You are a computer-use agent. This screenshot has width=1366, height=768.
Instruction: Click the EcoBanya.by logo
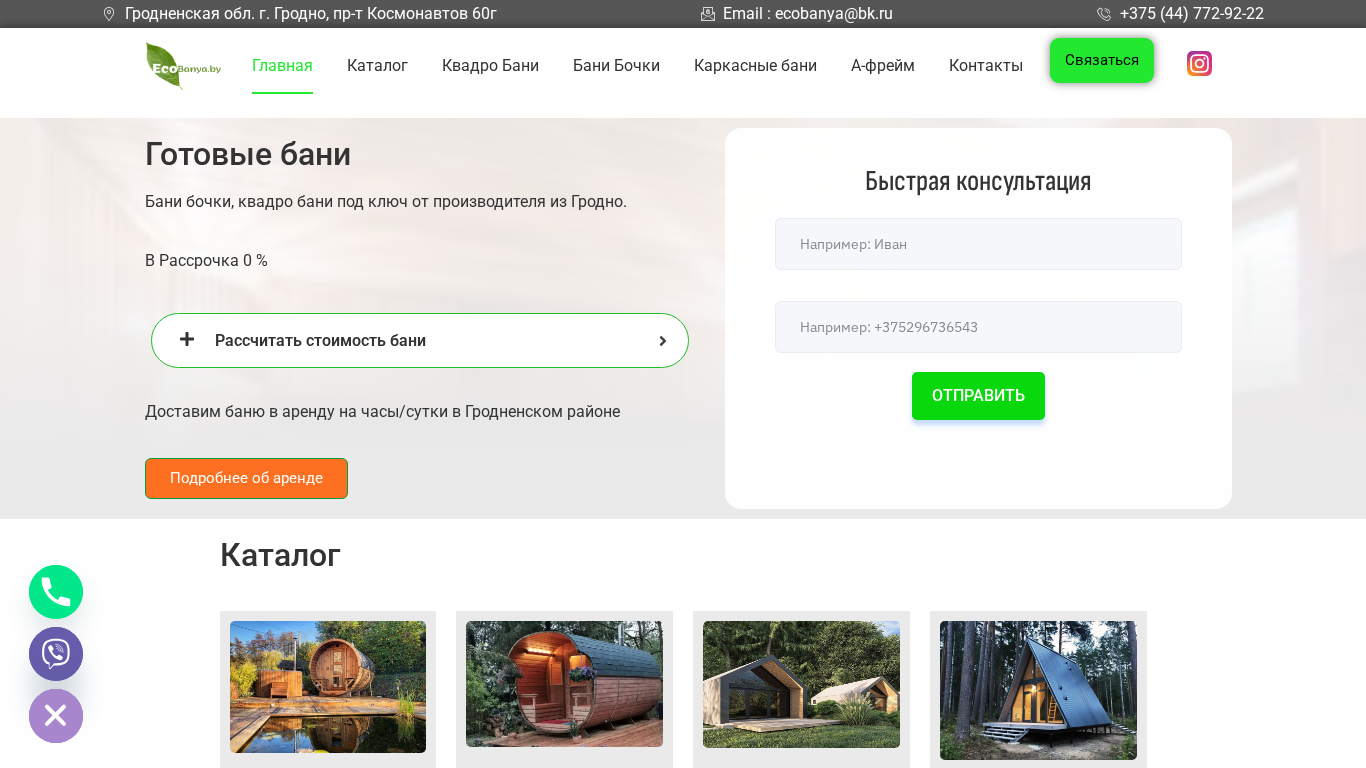pos(183,66)
